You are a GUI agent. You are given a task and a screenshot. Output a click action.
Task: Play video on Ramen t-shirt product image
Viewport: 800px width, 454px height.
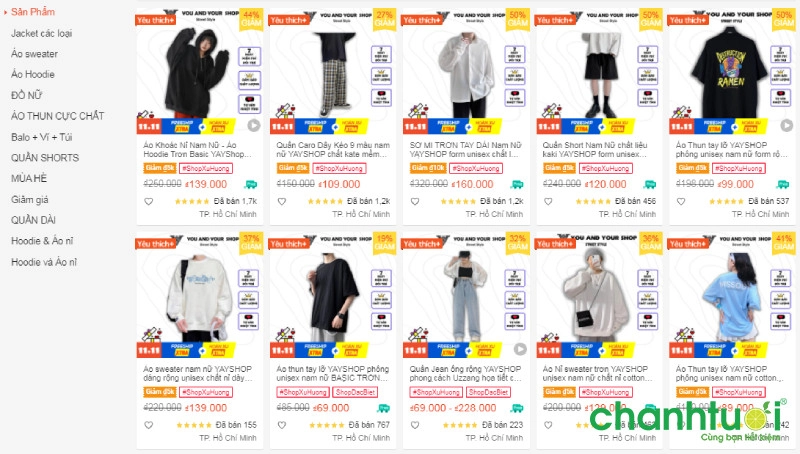coord(786,125)
